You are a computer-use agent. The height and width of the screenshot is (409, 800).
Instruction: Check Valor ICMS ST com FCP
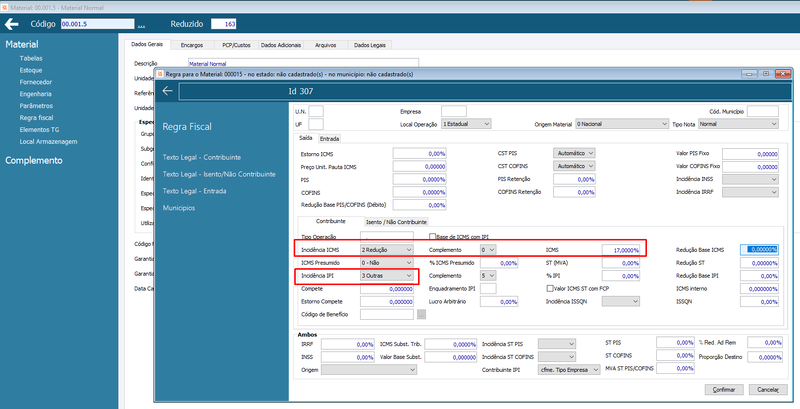549,289
